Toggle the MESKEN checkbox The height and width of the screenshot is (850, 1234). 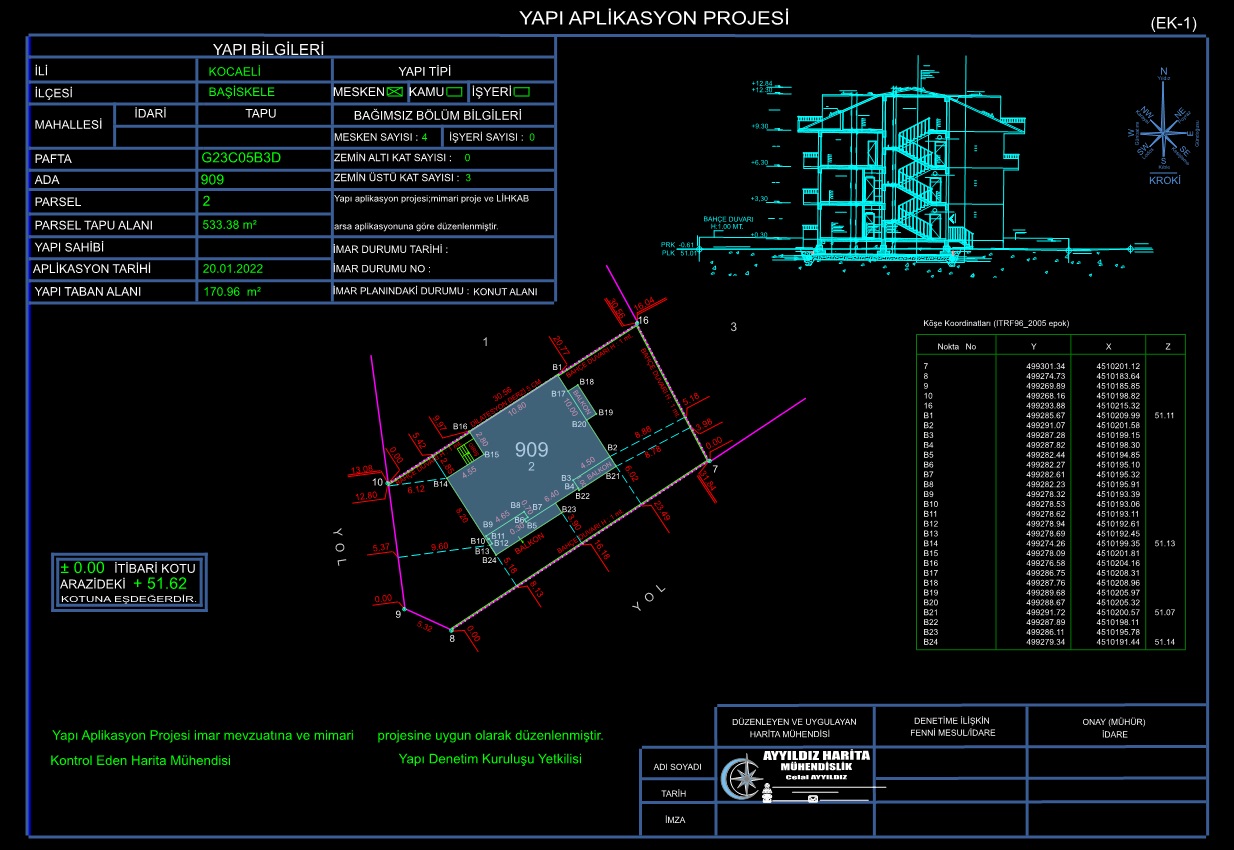pyautogui.click(x=395, y=92)
